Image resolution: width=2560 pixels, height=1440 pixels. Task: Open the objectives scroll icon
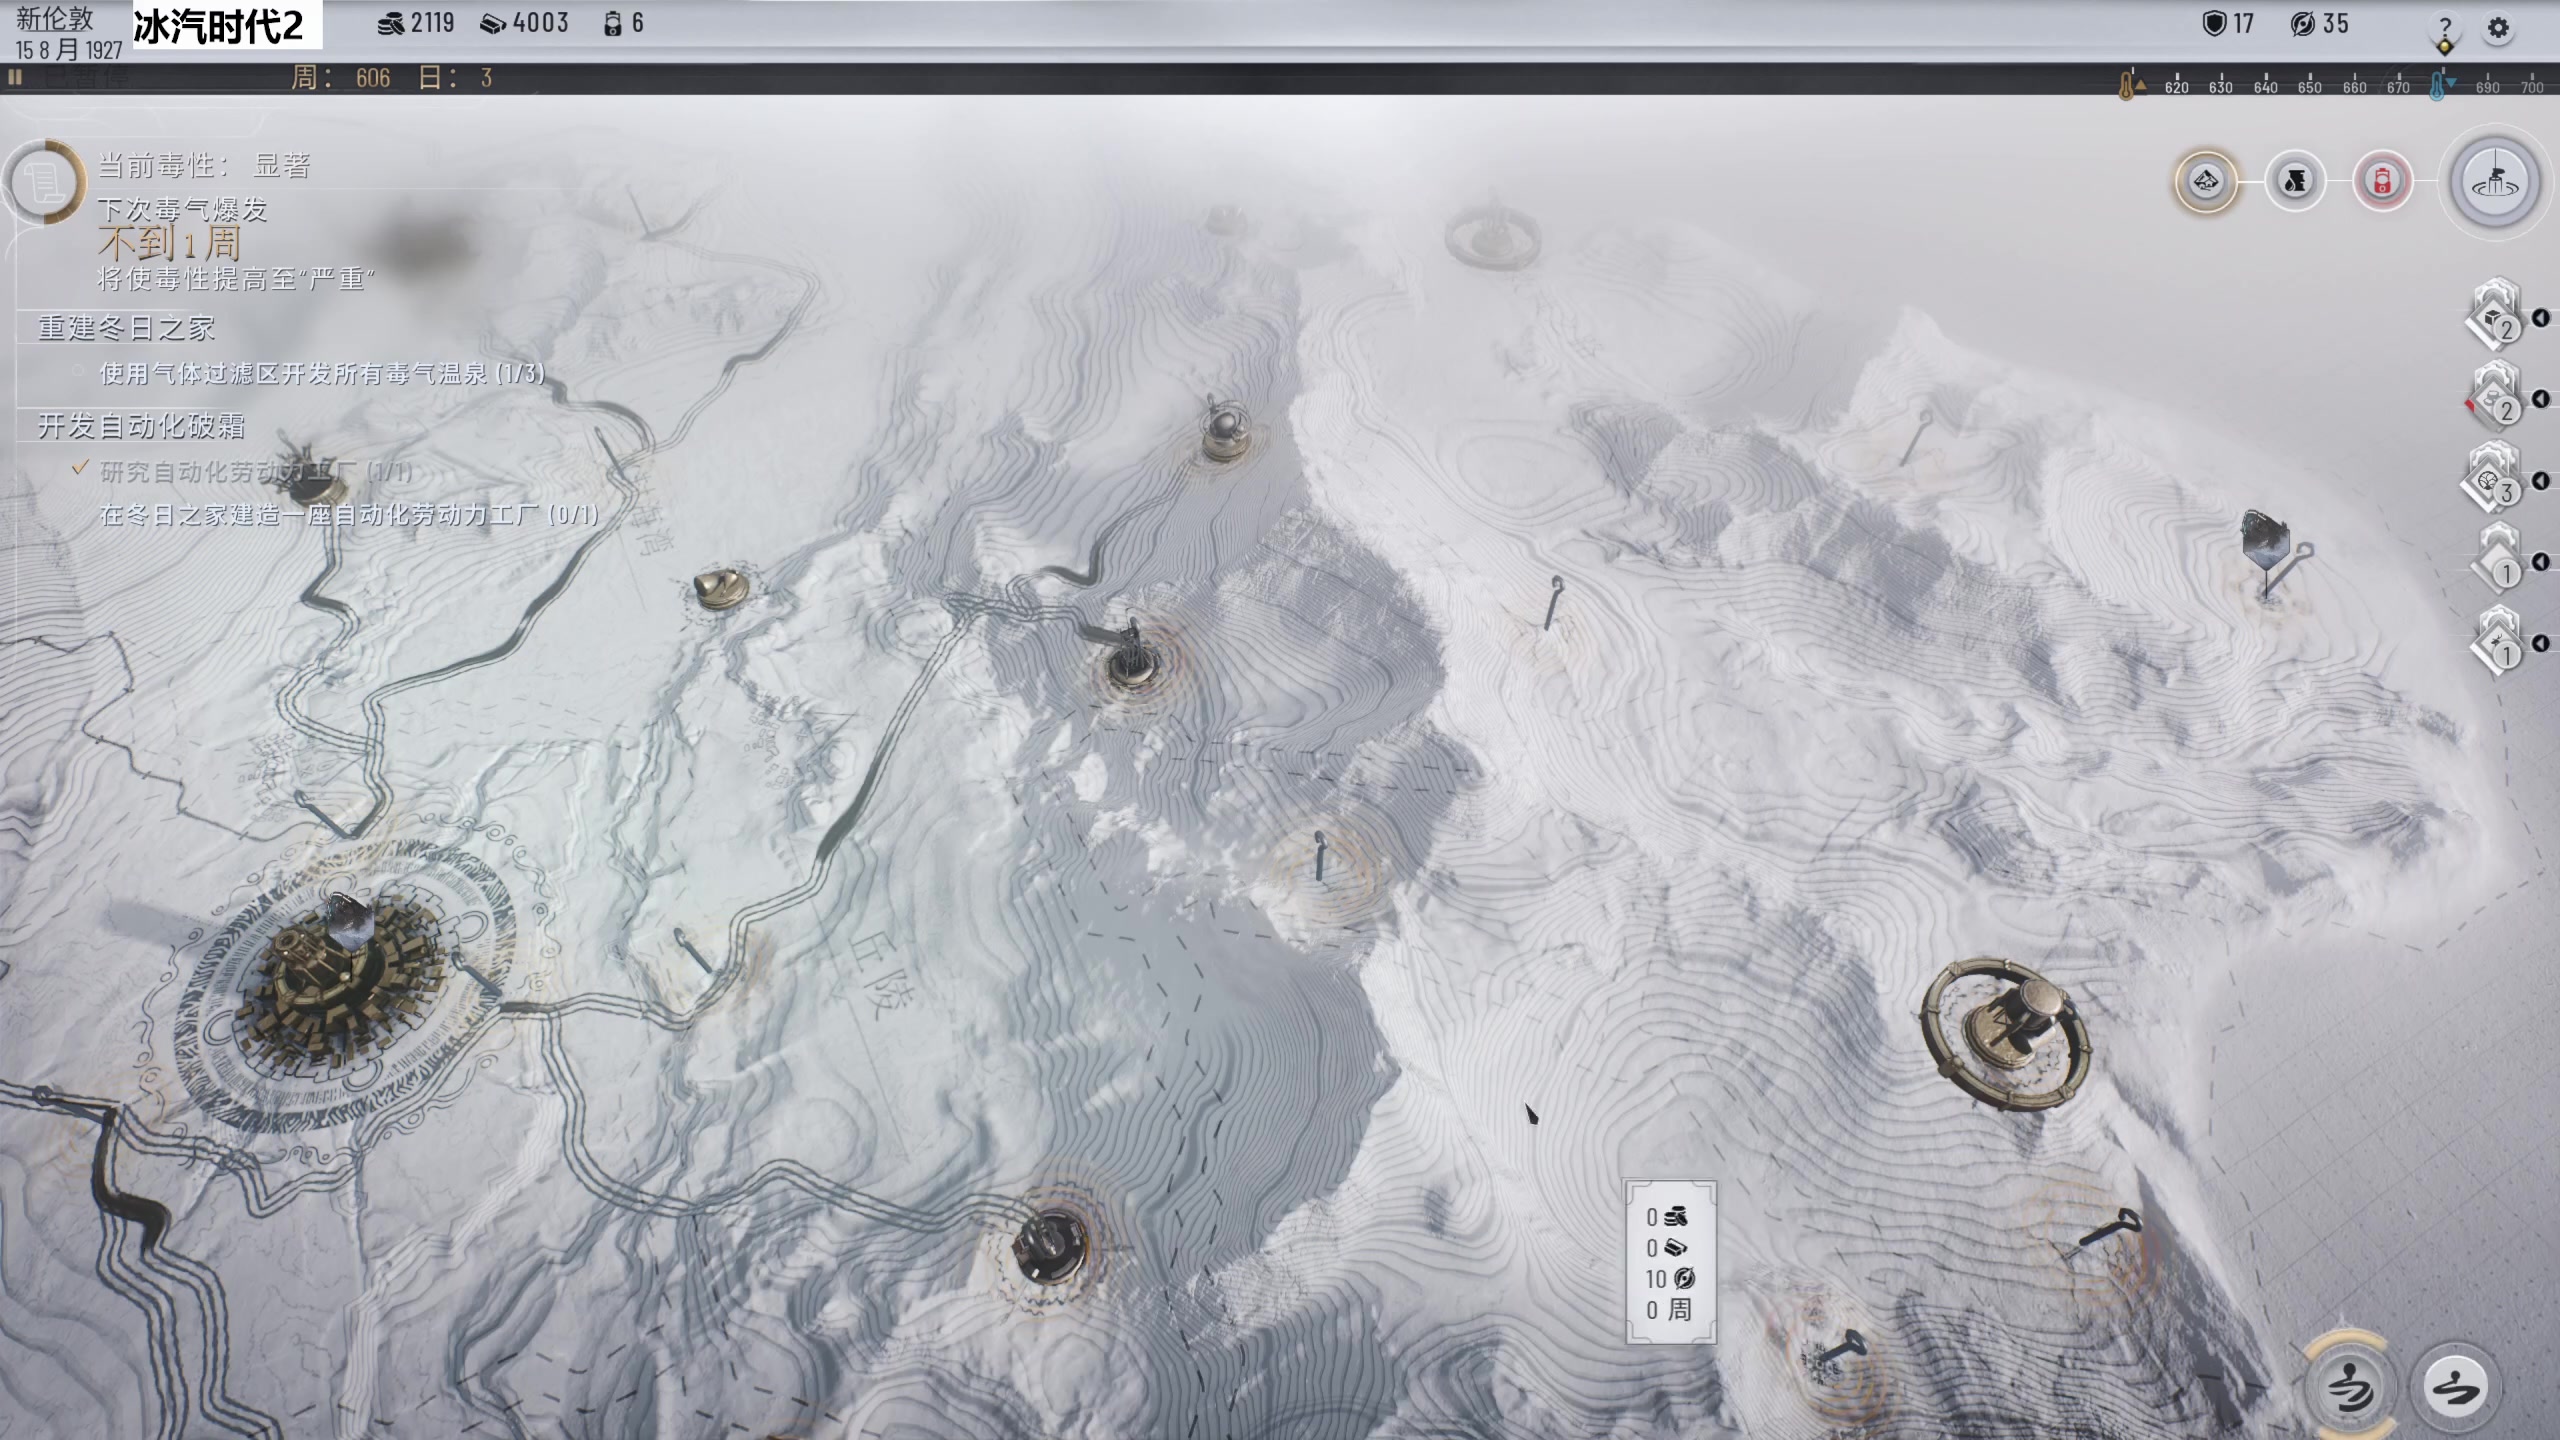[45, 182]
